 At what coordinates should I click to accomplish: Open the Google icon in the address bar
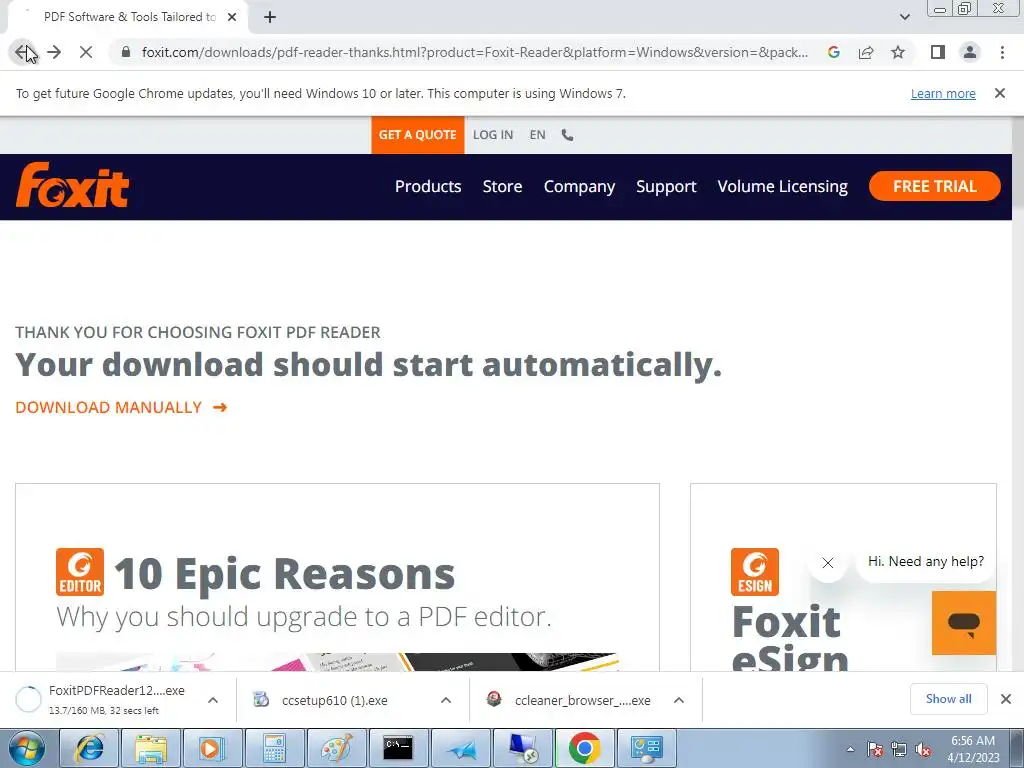tap(833, 52)
